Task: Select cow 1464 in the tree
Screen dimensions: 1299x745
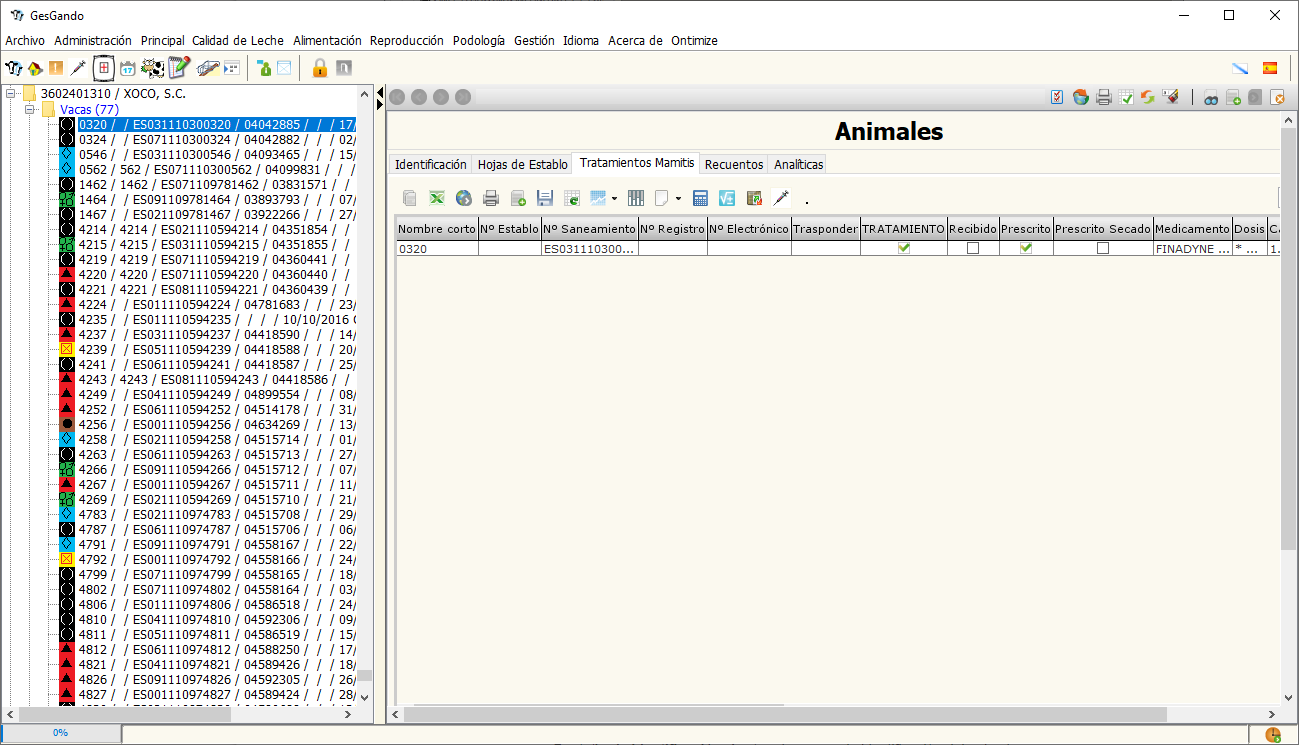Action: click(217, 199)
